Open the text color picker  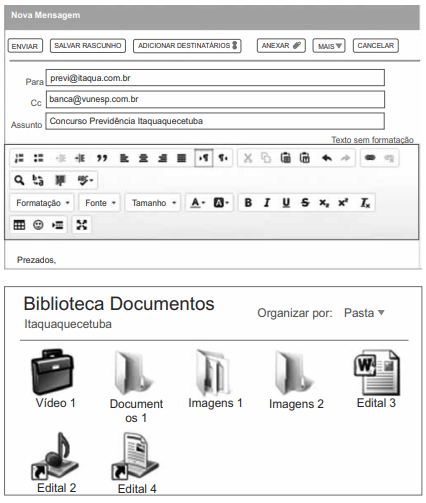point(197,203)
